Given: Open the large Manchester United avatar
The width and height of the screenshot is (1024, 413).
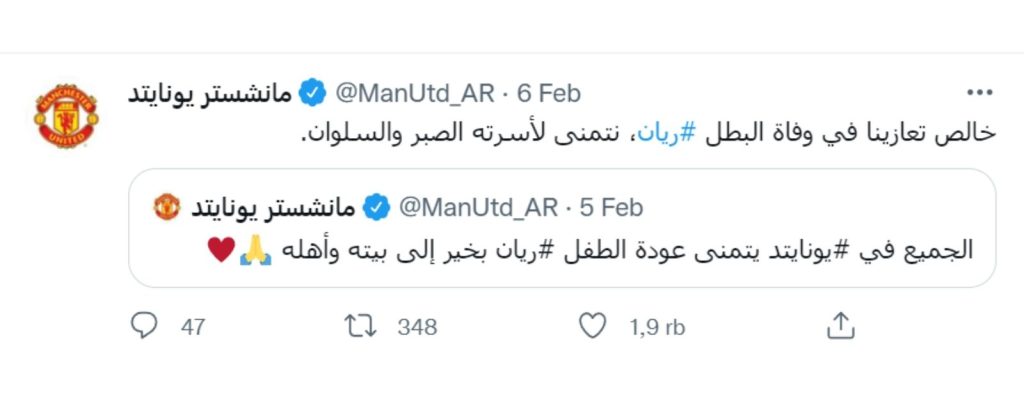Looking at the screenshot, I should click(66, 116).
